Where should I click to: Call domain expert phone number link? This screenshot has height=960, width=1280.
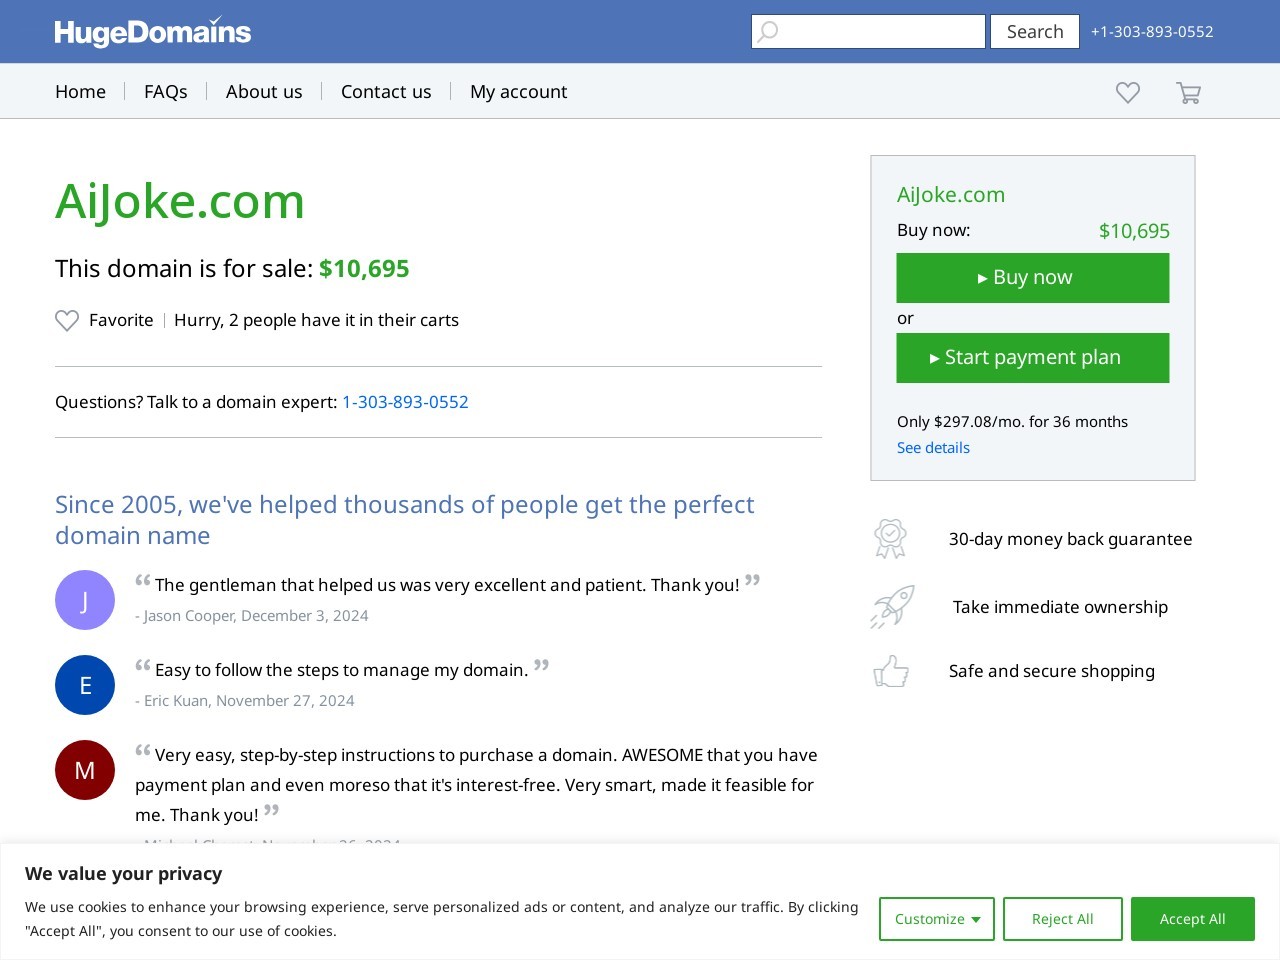[405, 402]
